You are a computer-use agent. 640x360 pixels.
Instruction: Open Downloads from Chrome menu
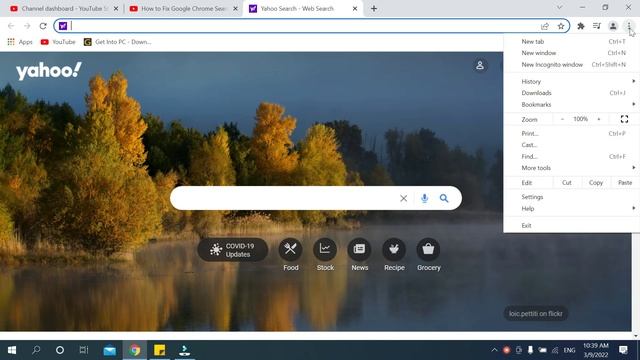click(571, 93)
